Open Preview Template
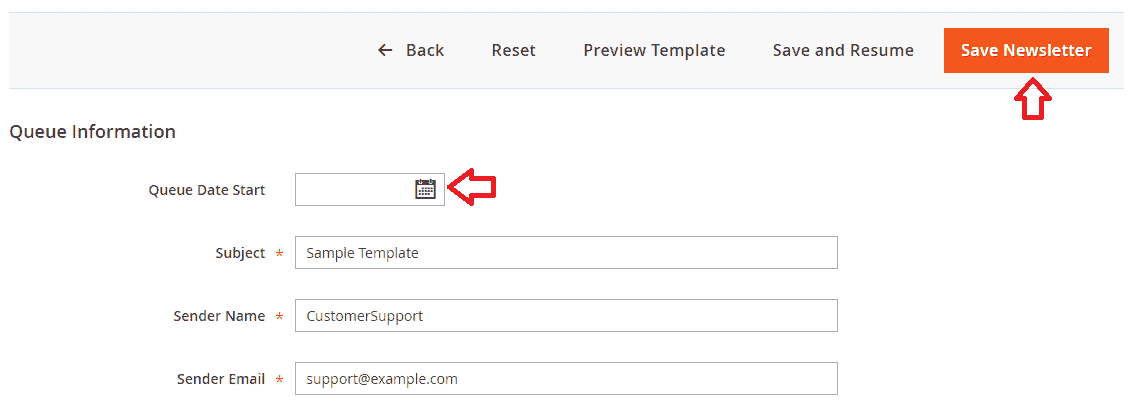This screenshot has width=1132, height=406. (x=654, y=51)
